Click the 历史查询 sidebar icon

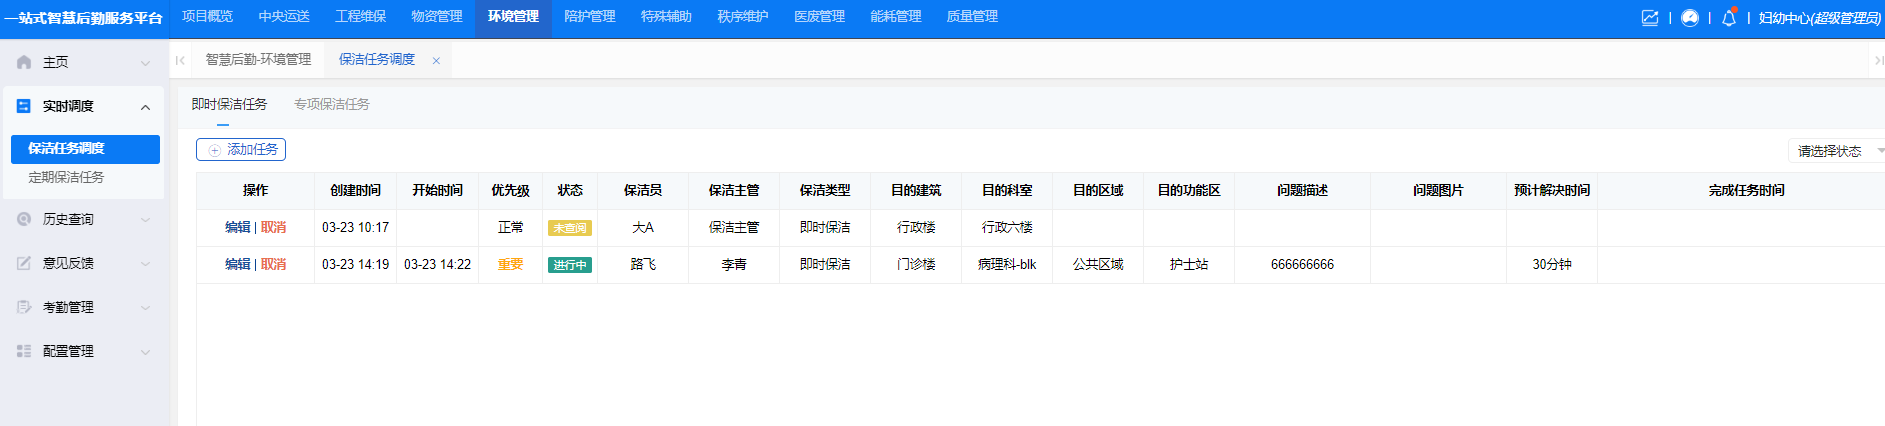[24, 219]
